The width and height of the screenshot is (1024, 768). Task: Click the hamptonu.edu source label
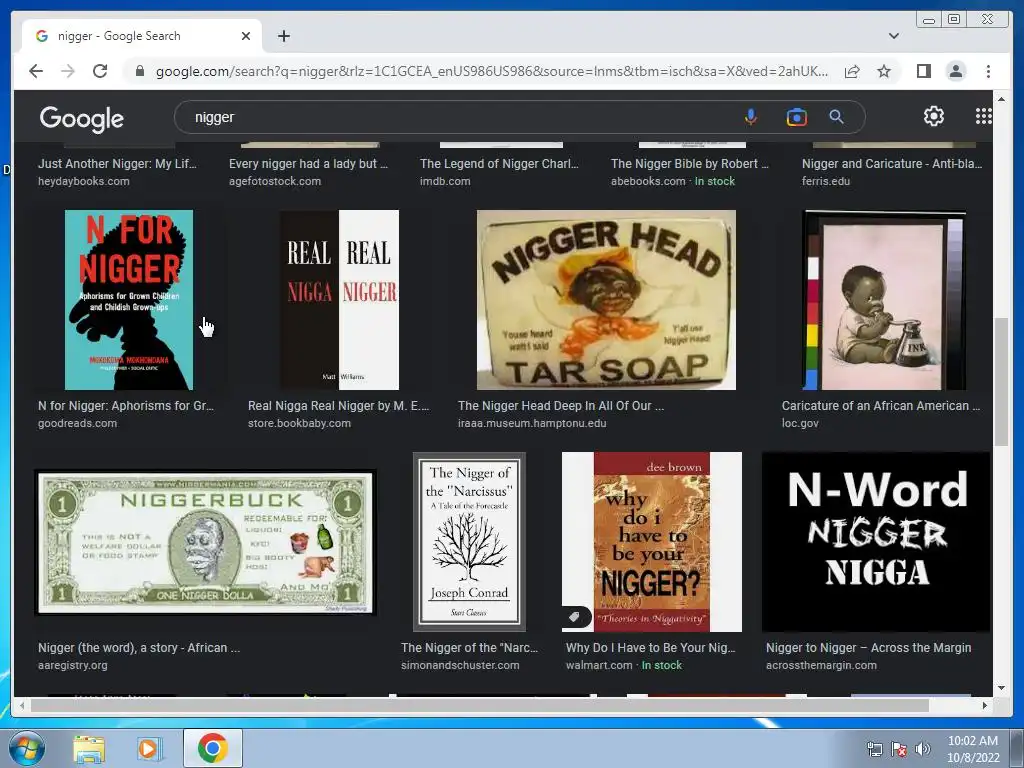coord(532,423)
